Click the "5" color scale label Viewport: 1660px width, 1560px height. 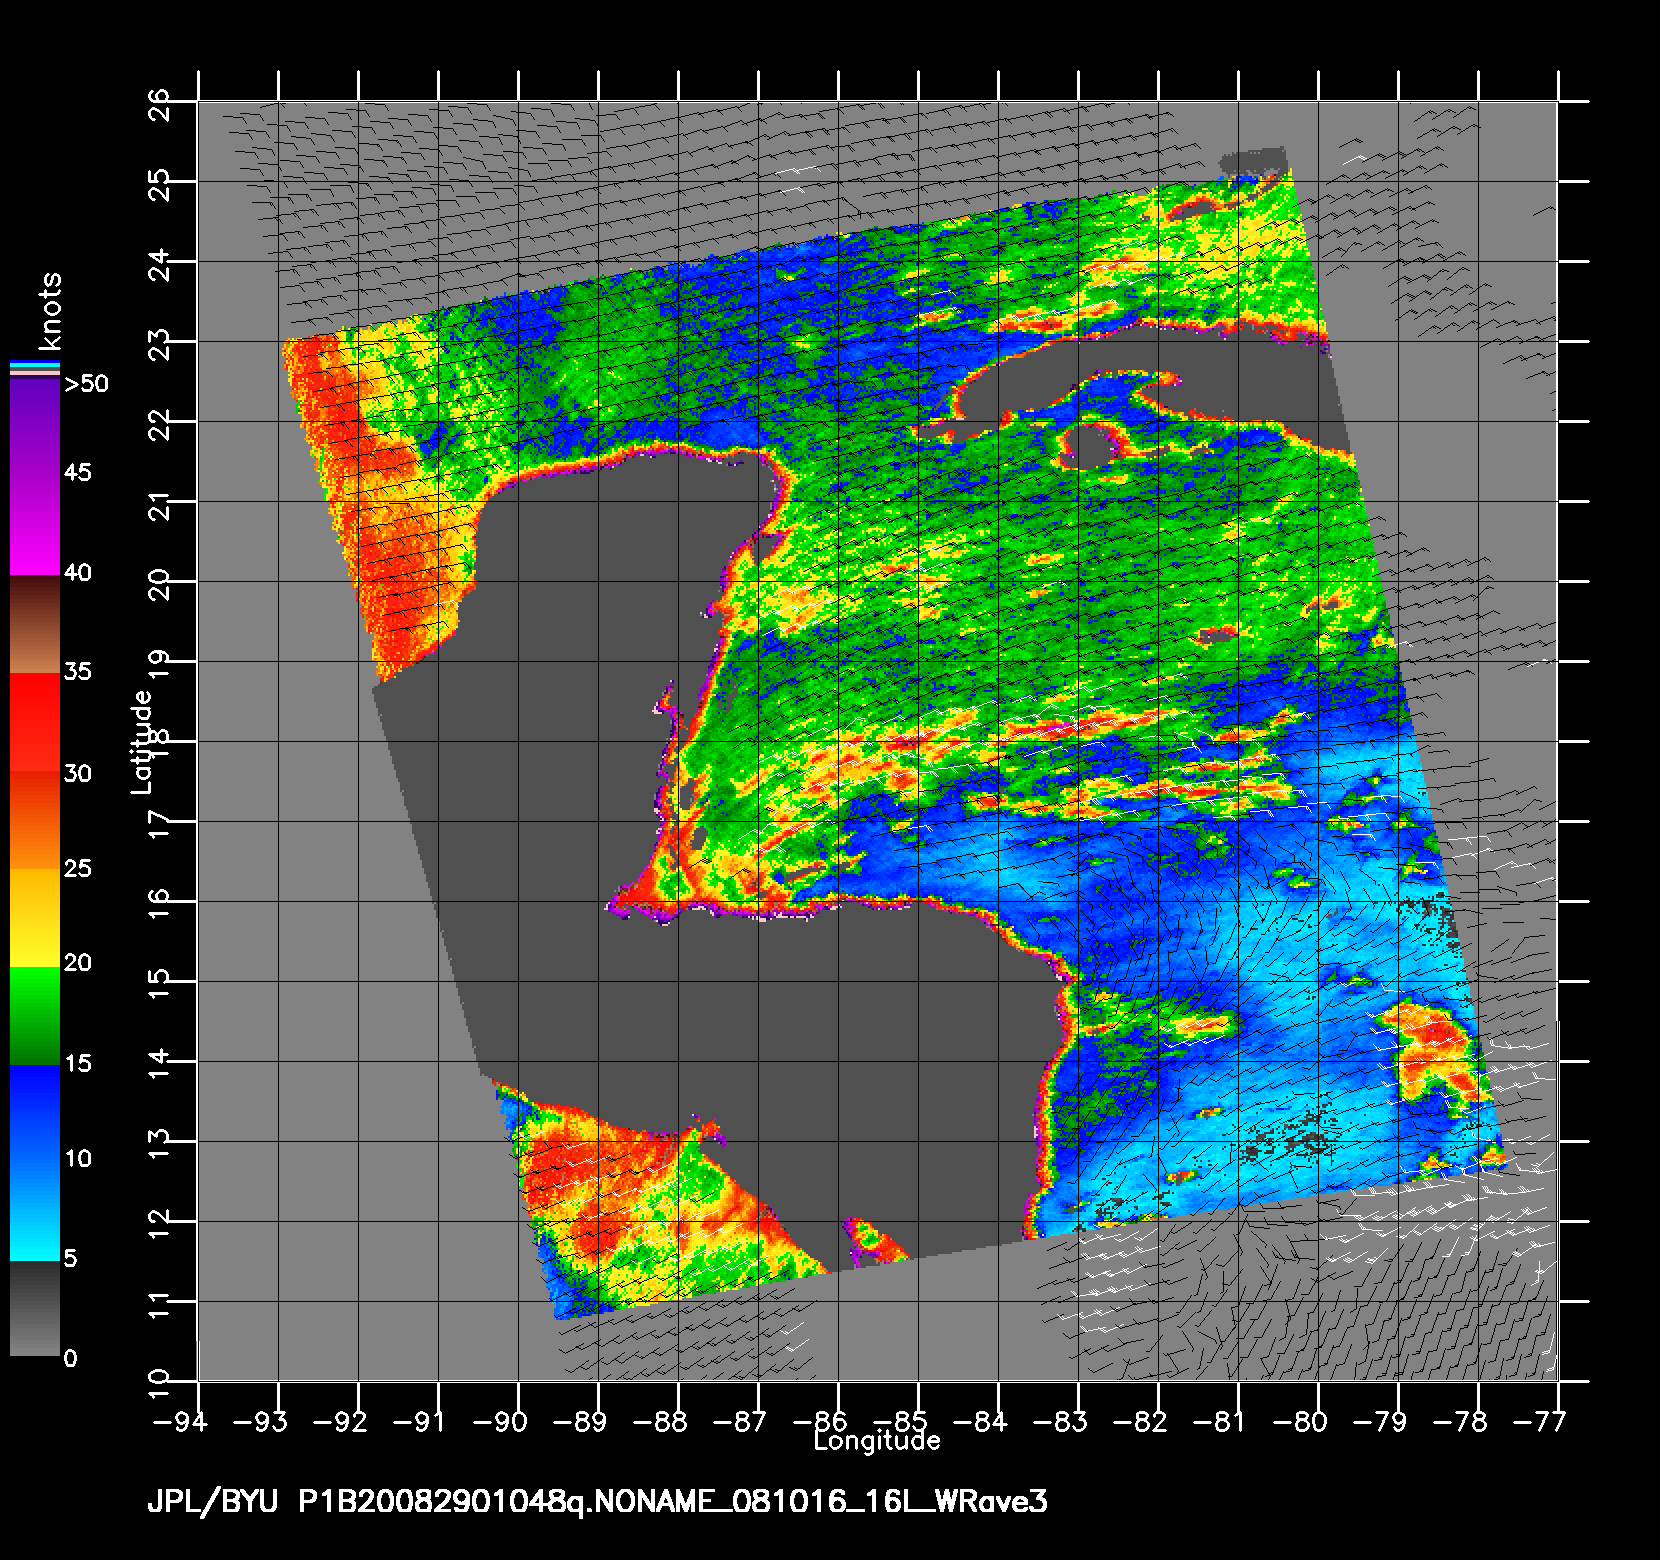70,1259
